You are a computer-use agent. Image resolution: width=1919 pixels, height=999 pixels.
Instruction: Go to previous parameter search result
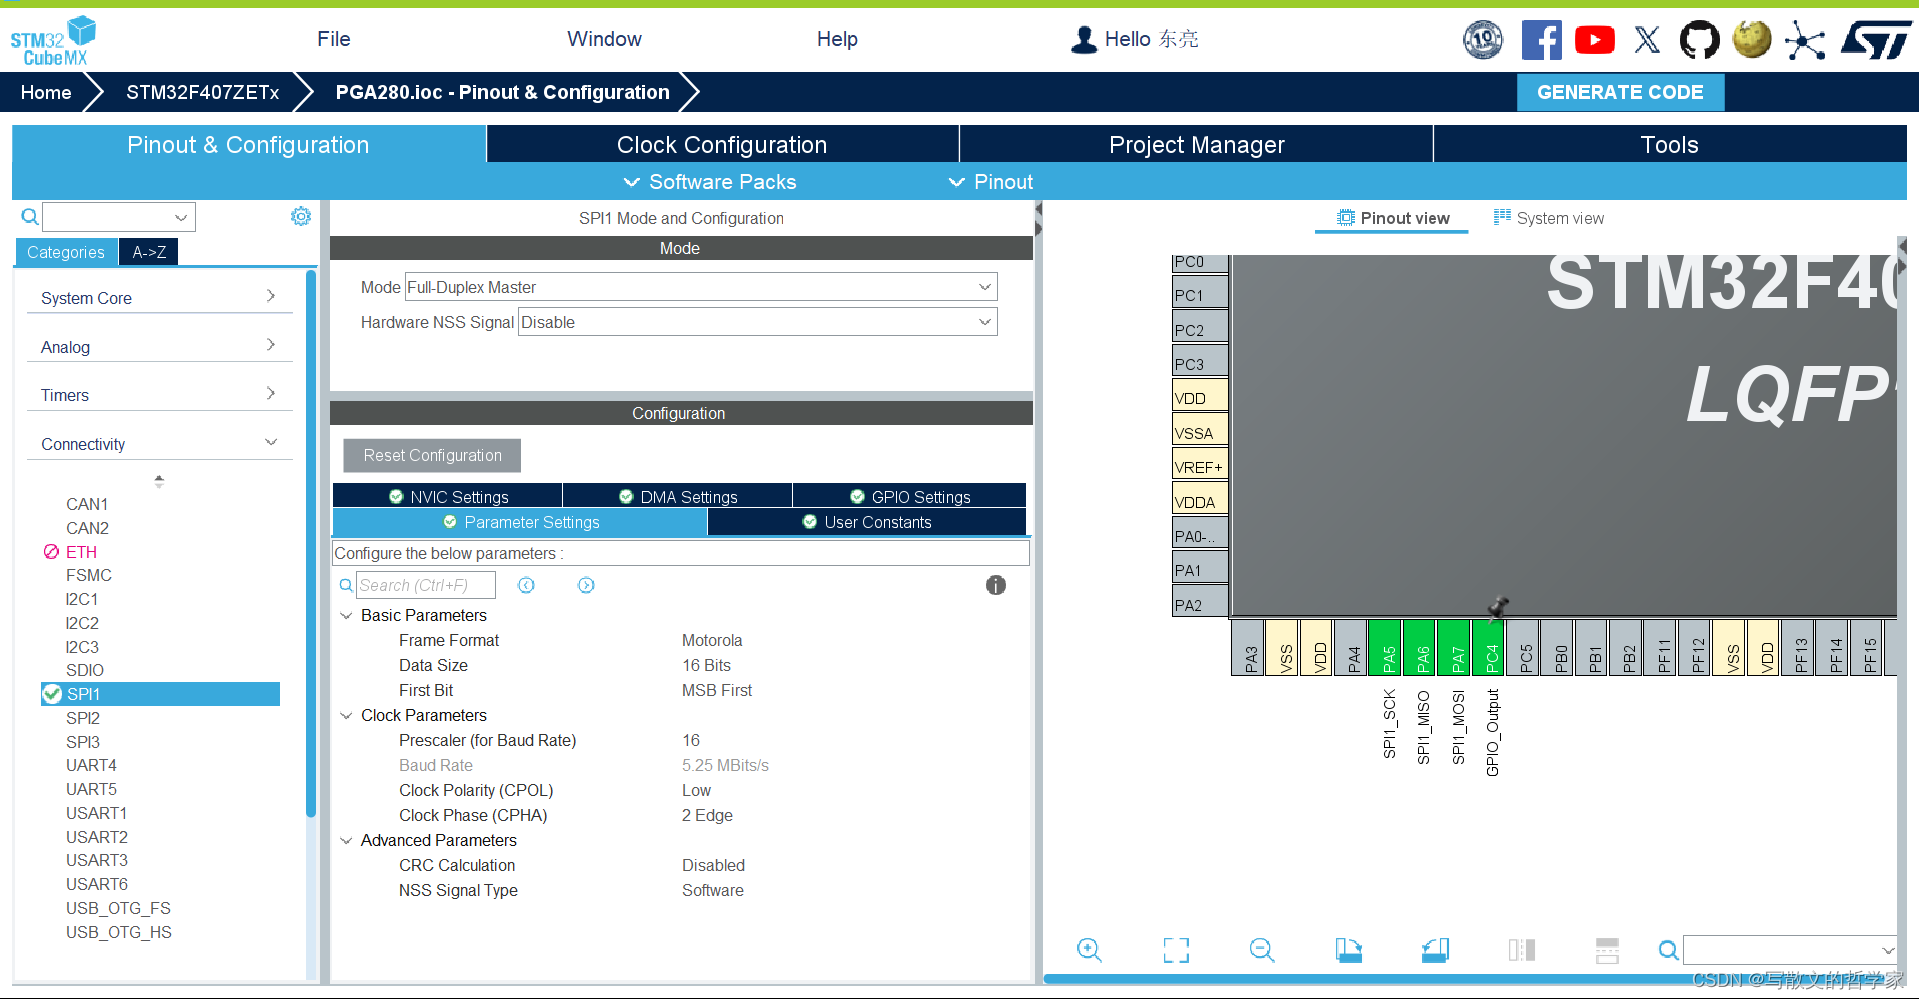tap(526, 585)
